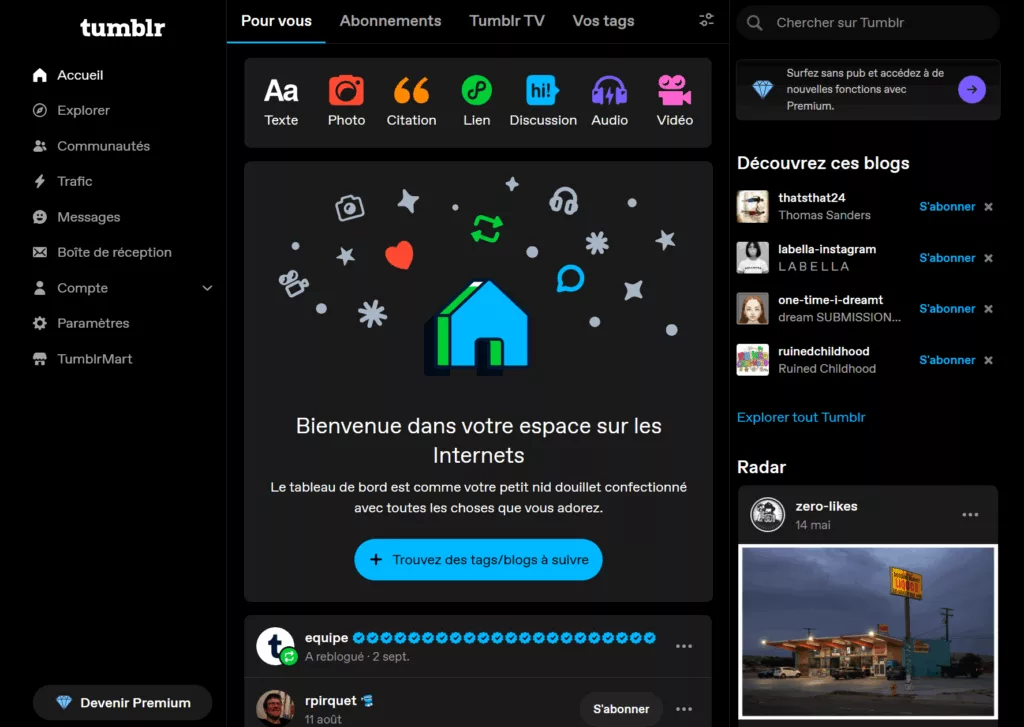The height and width of the screenshot is (727, 1024).
Task: Dismiss labella-instagram suggestion
Action: pos(989,258)
